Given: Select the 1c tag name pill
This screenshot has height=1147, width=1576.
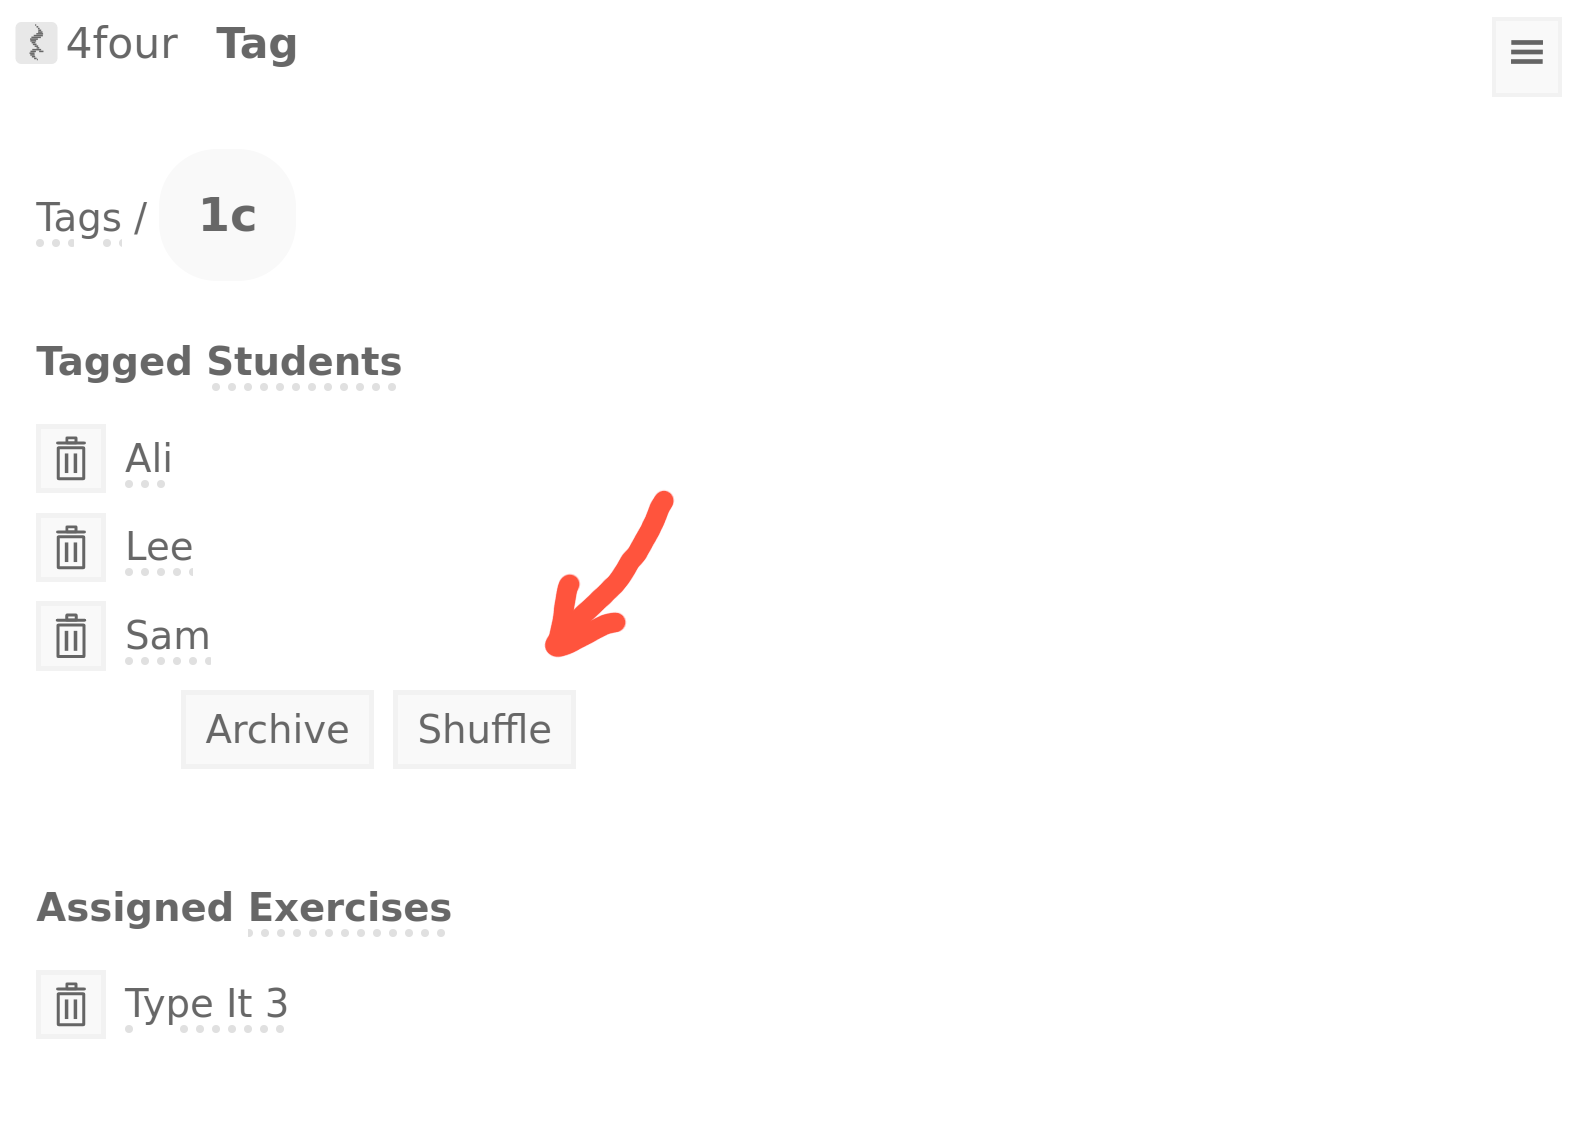Looking at the screenshot, I should pos(228,215).
